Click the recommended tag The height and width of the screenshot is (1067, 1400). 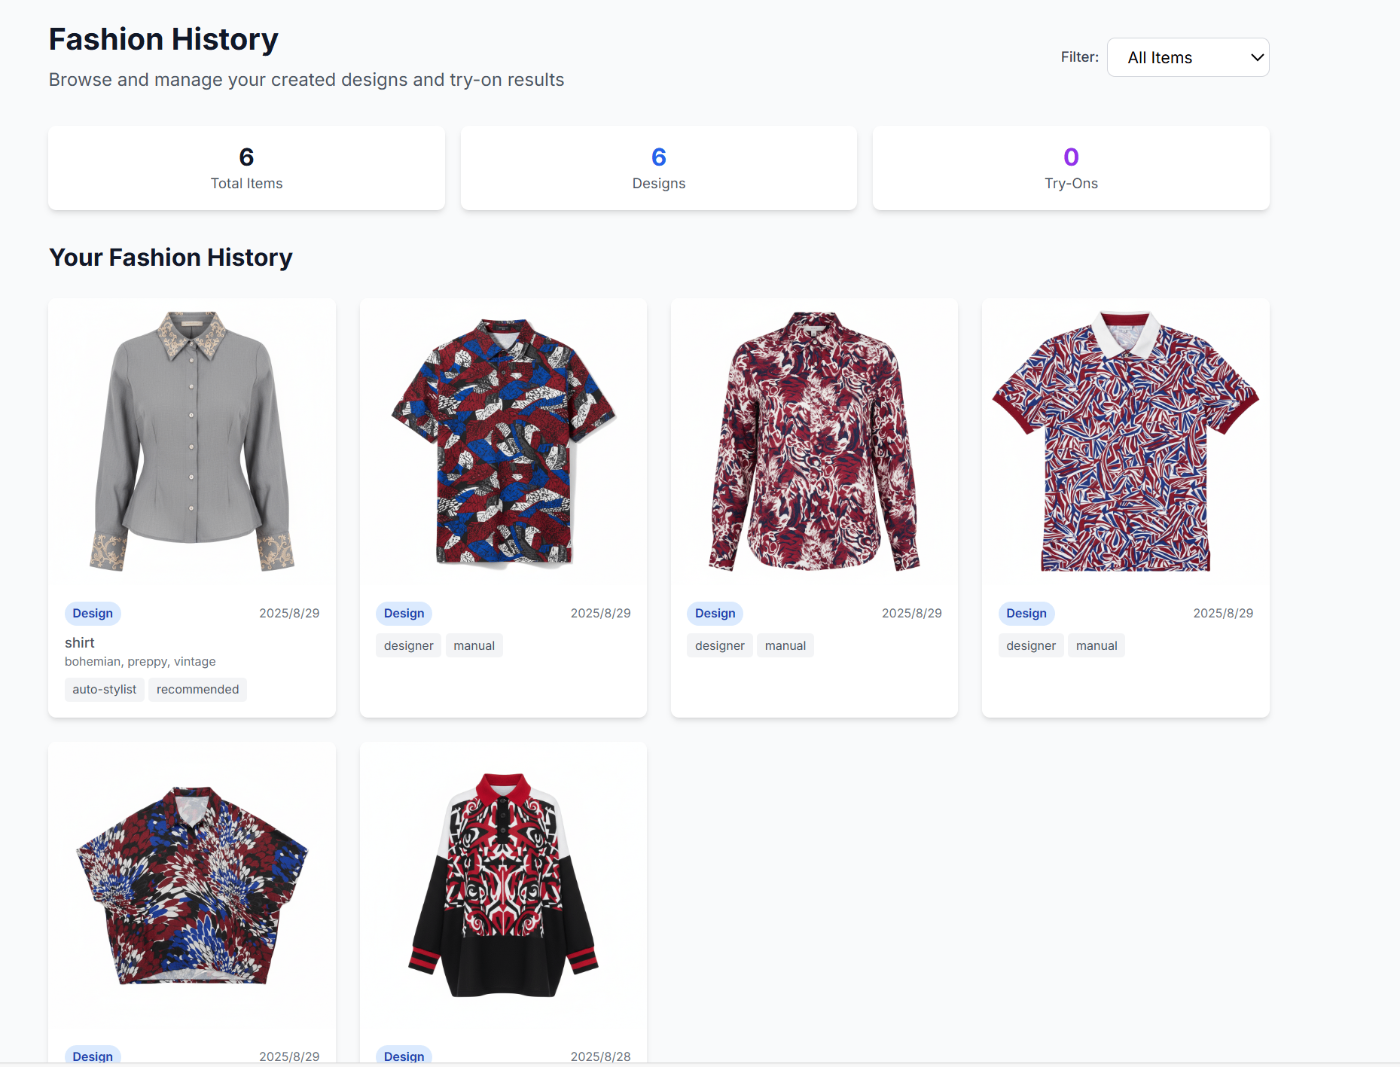(198, 689)
